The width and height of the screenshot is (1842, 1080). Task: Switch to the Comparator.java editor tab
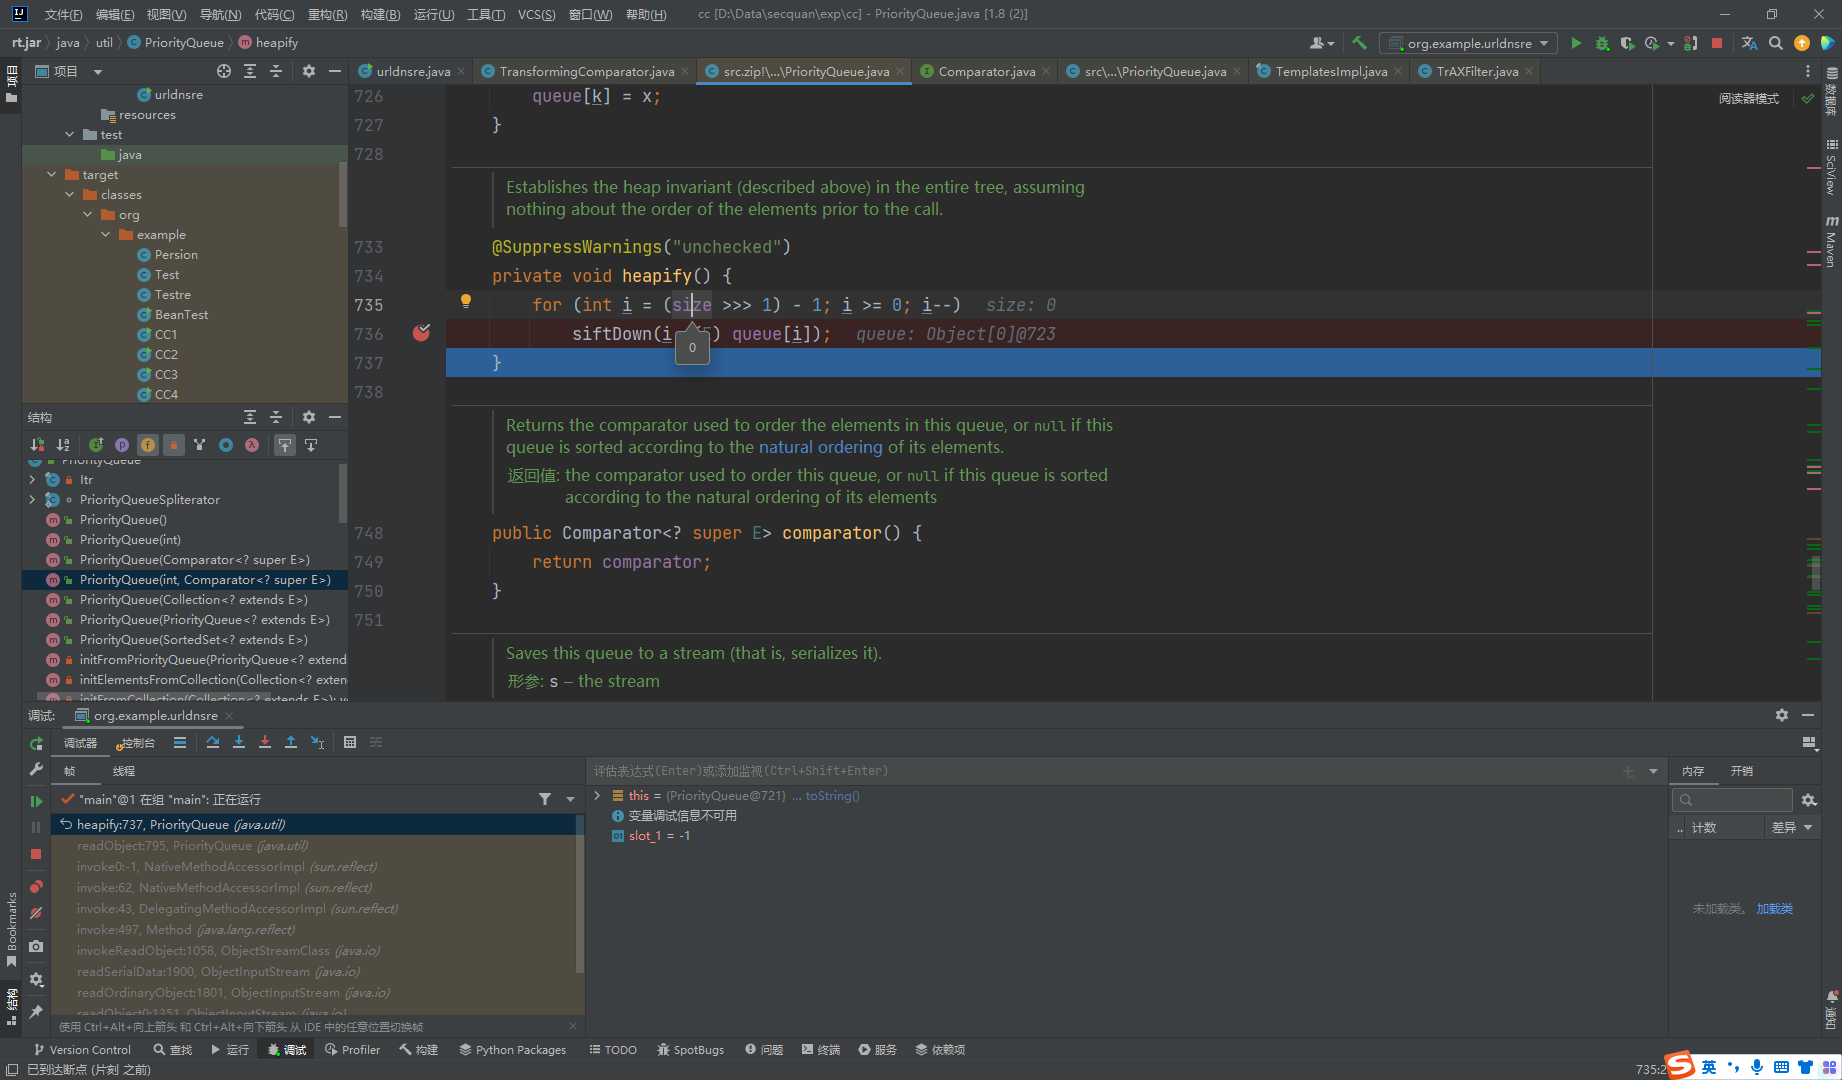(x=986, y=71)
